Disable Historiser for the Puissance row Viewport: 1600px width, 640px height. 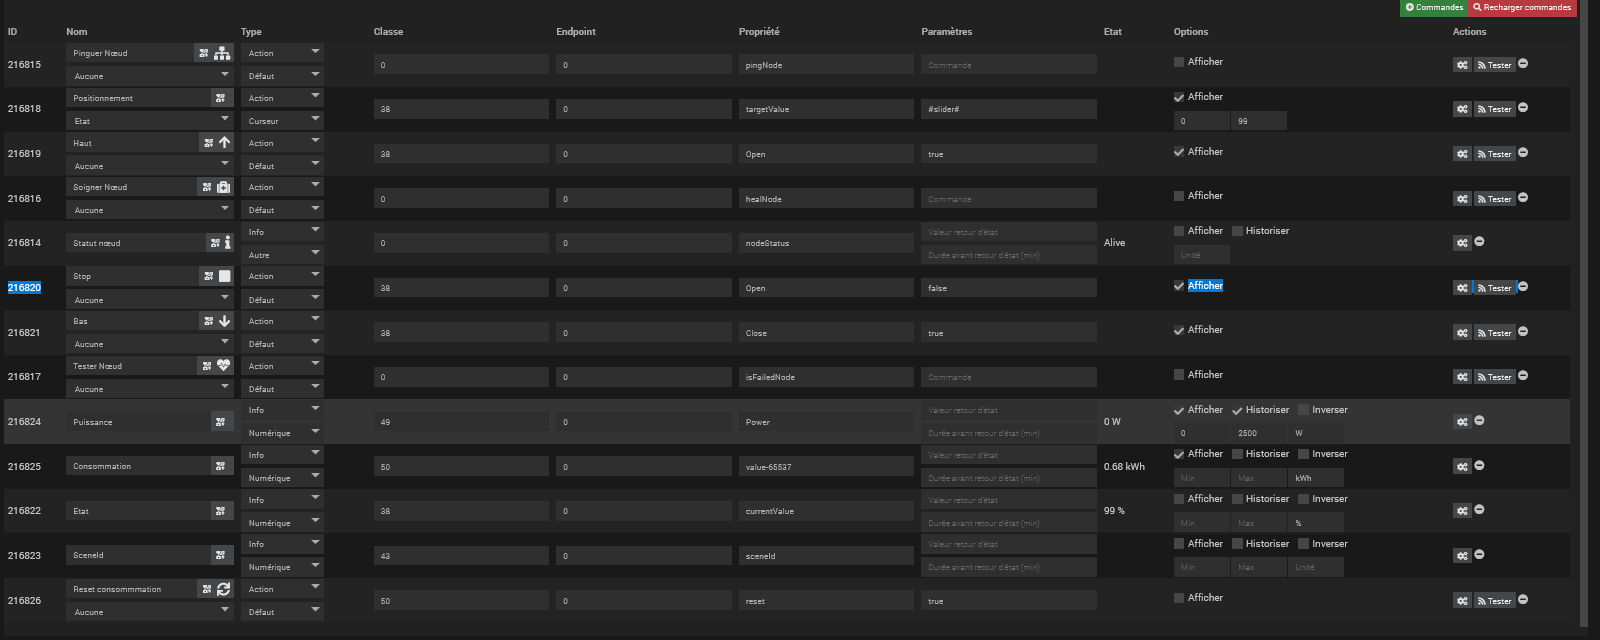(1237, 410)
